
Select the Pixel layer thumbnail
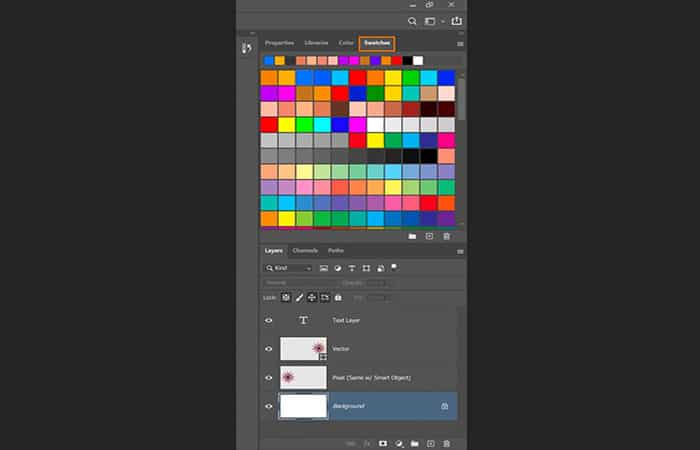(x=304, y=378)
